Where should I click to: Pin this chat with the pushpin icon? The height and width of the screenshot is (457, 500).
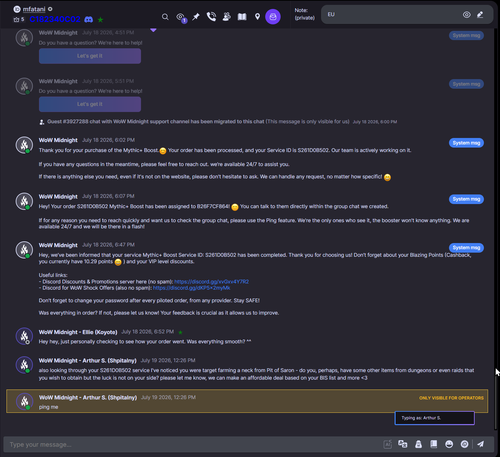(x=196, y=17)
